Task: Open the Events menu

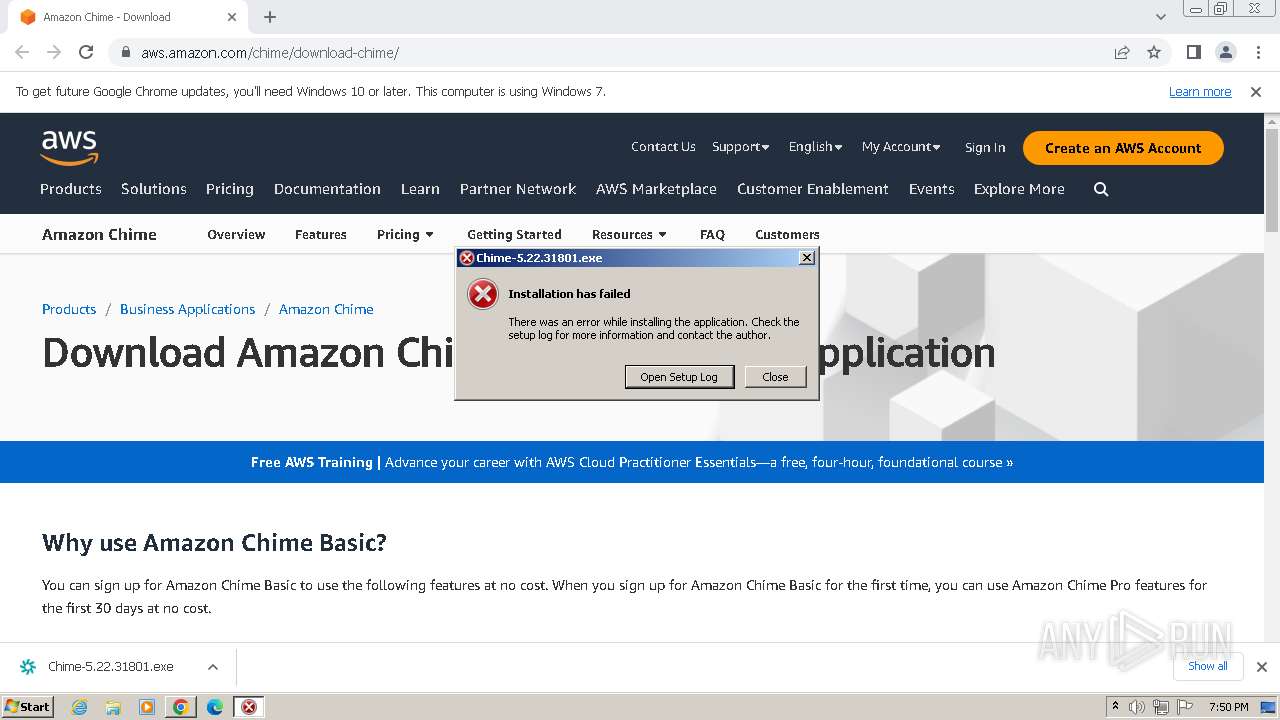Action: click(932, 189)
